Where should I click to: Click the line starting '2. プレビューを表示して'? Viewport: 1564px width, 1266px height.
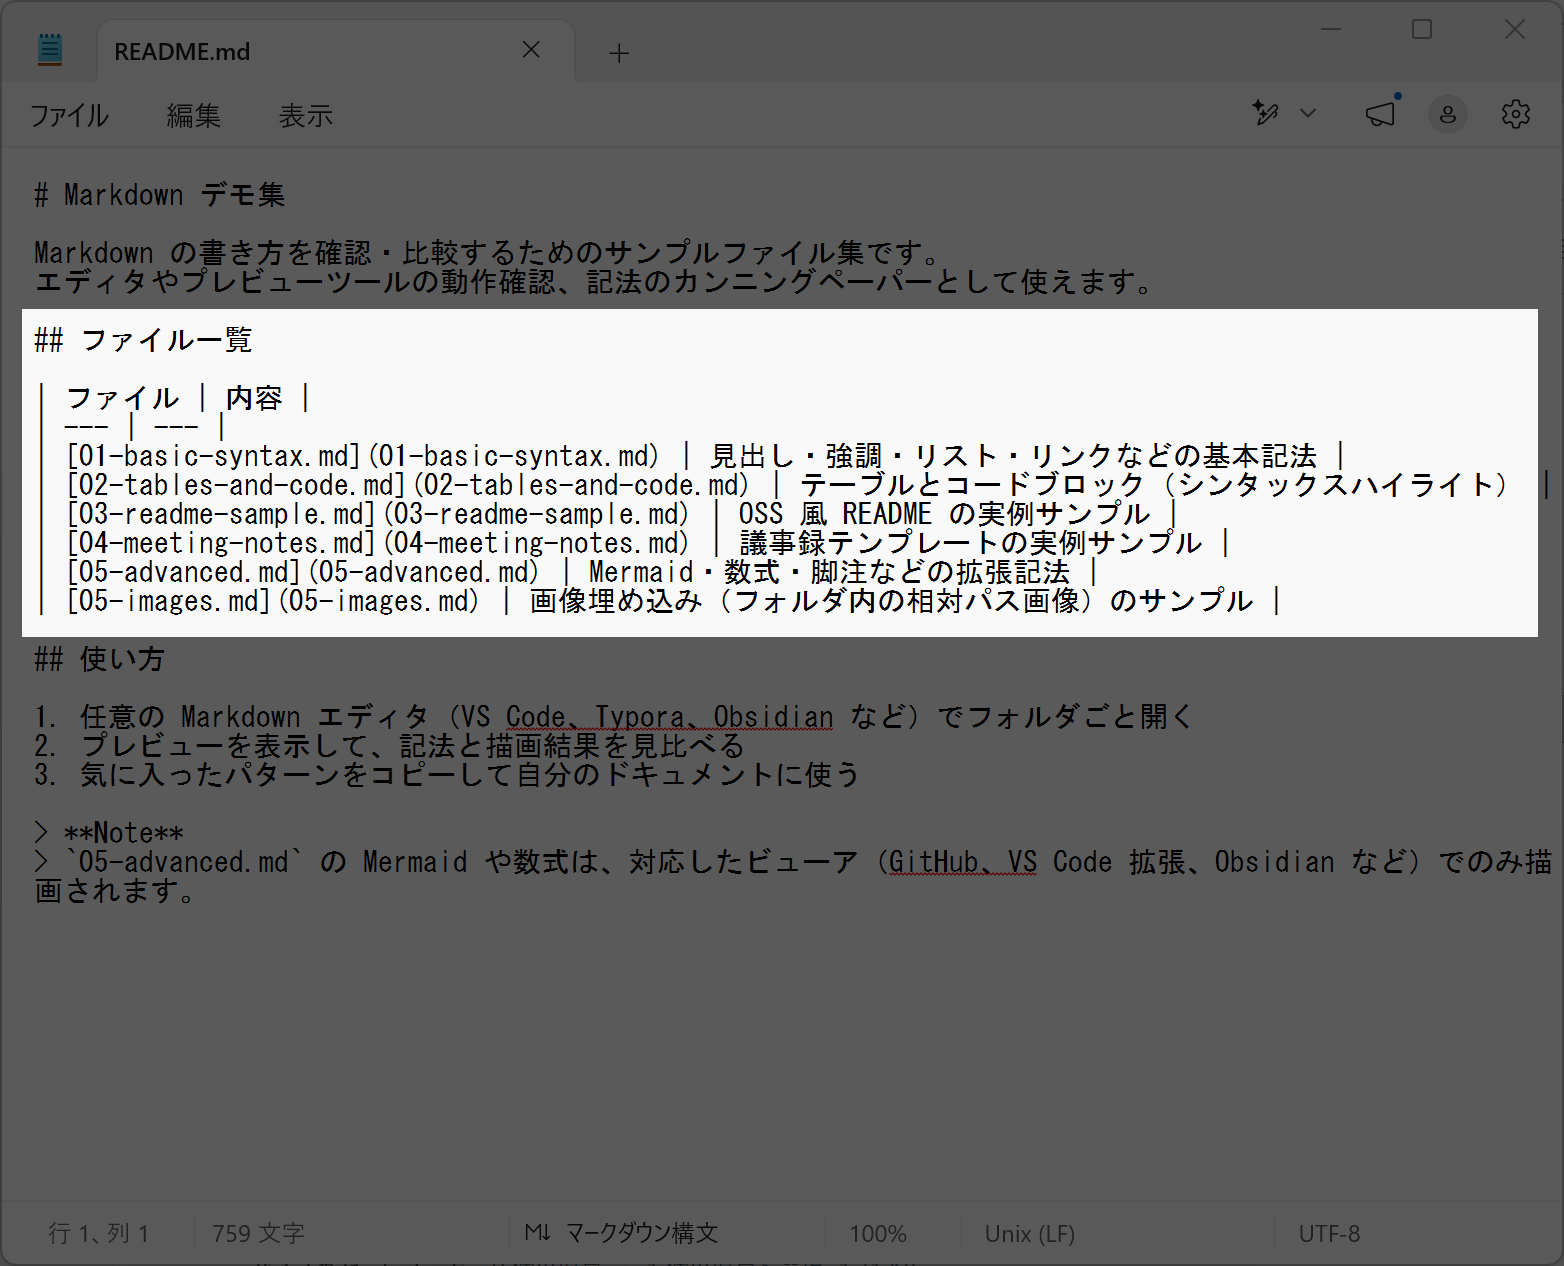tap(389, 746)
